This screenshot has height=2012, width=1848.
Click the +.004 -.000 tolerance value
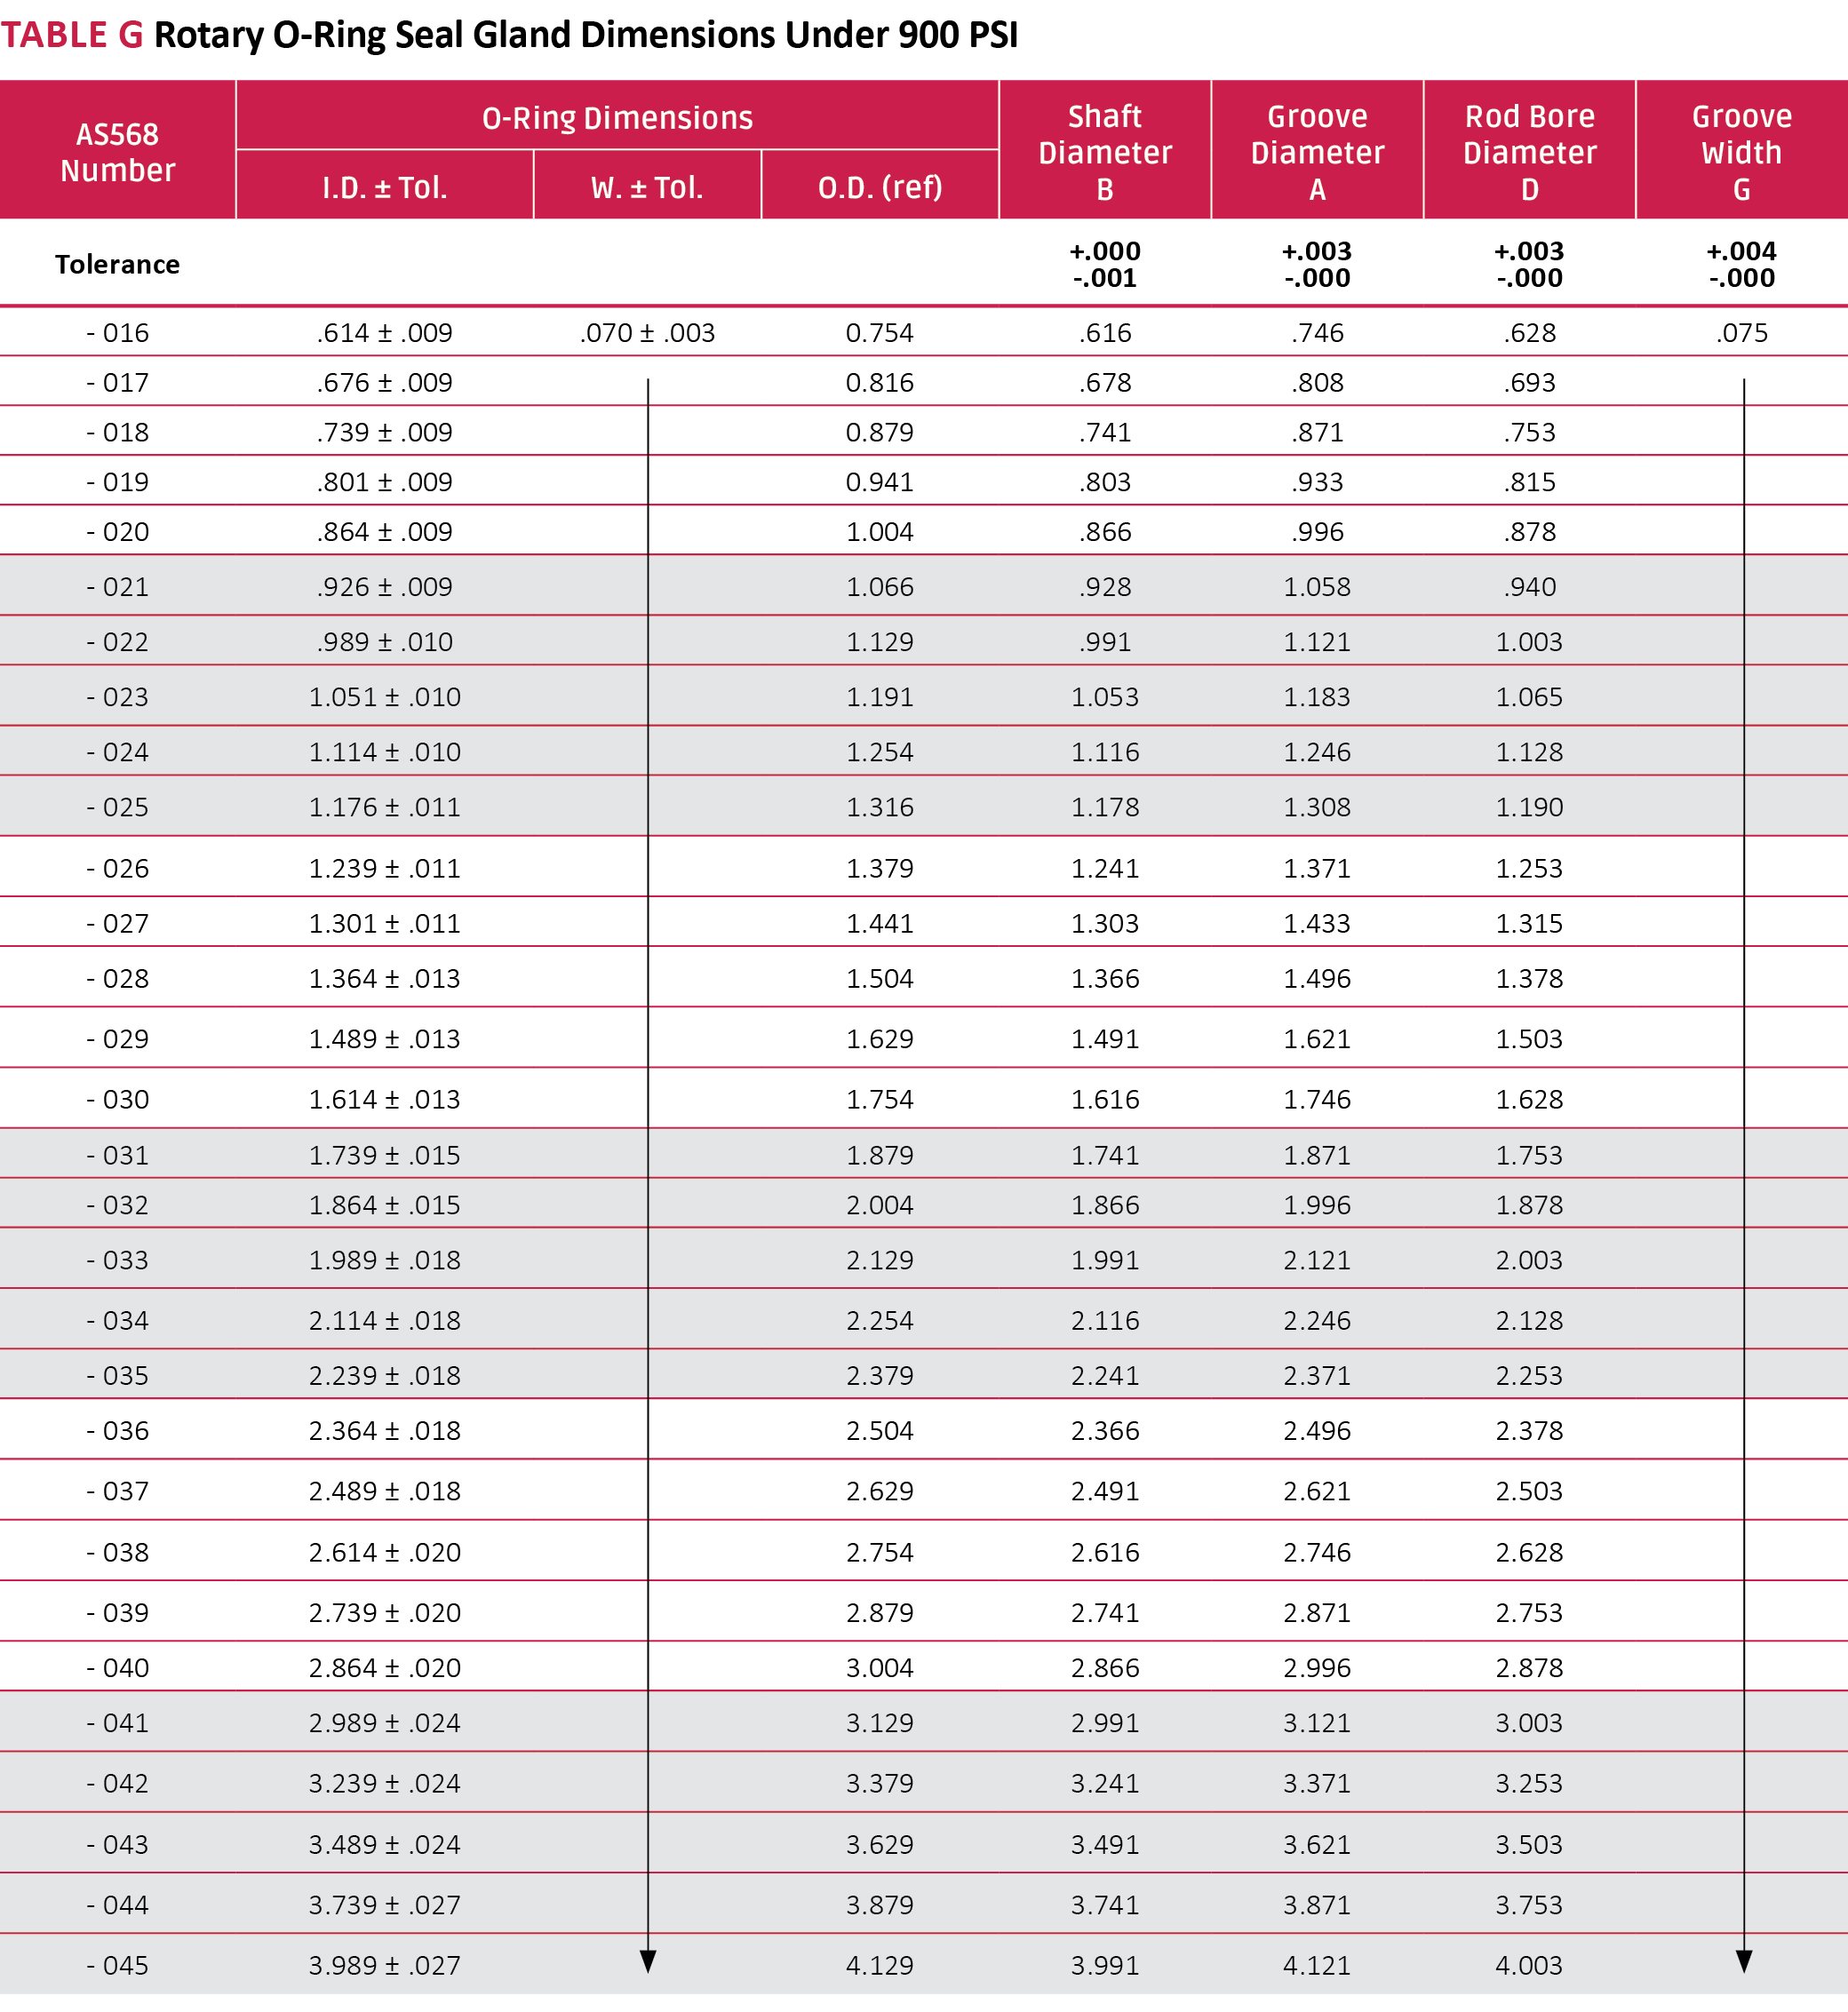tap(1741, 264)
